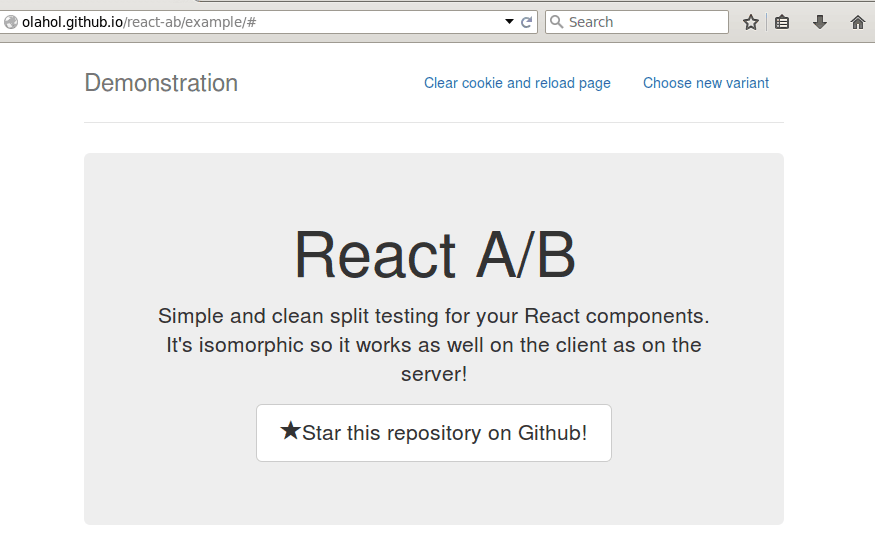This screenshot has width=875, height=549.
Task: Click the black star icon inside the GitHub button
Action: point(290,432)
